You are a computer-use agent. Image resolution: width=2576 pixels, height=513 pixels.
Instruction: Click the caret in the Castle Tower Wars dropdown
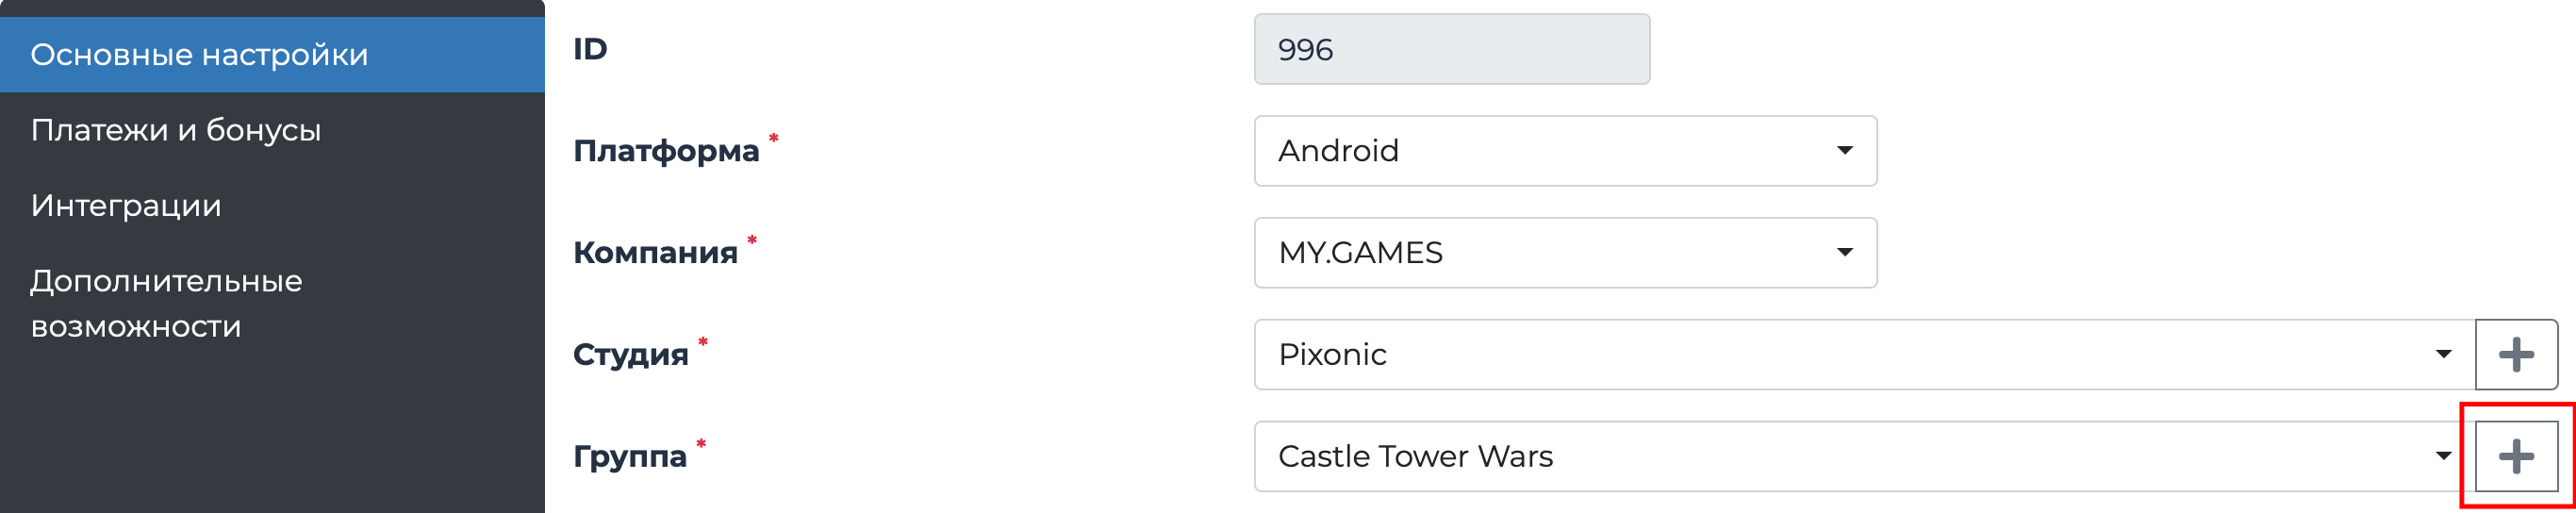click(2442, 456)
